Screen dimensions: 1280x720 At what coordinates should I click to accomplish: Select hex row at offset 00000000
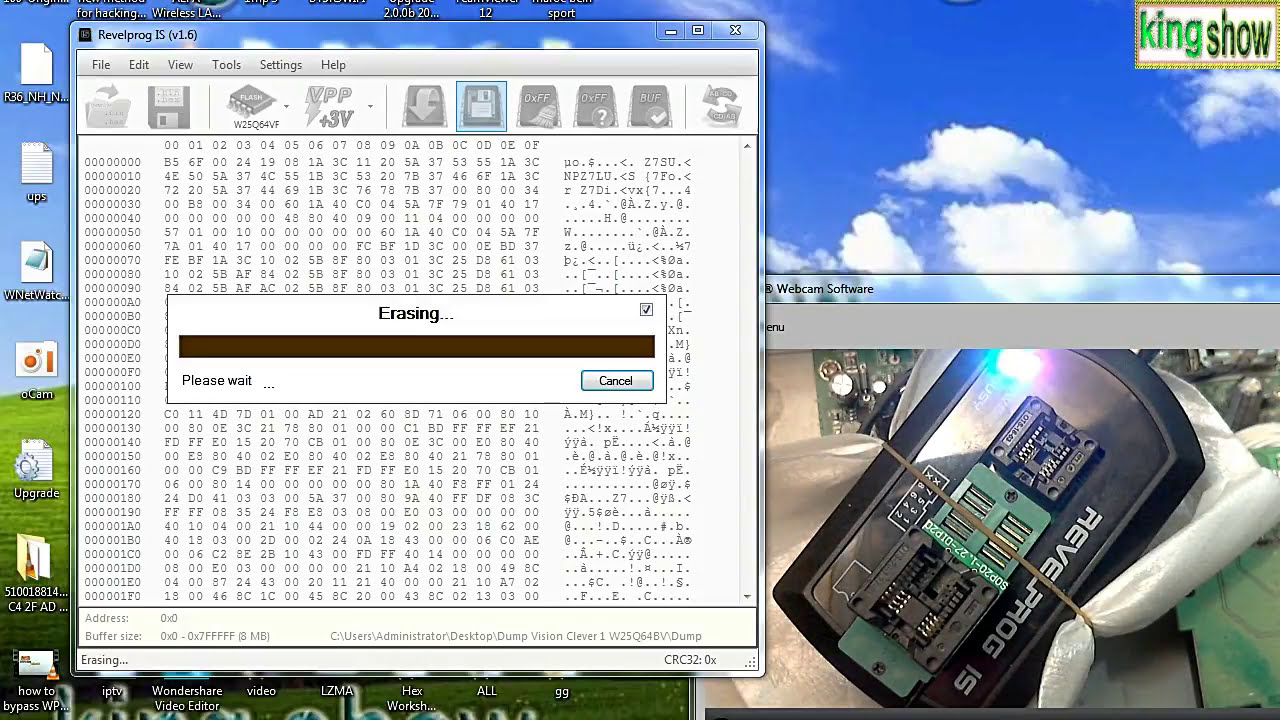pyautogui.click(x=388, y=162)
